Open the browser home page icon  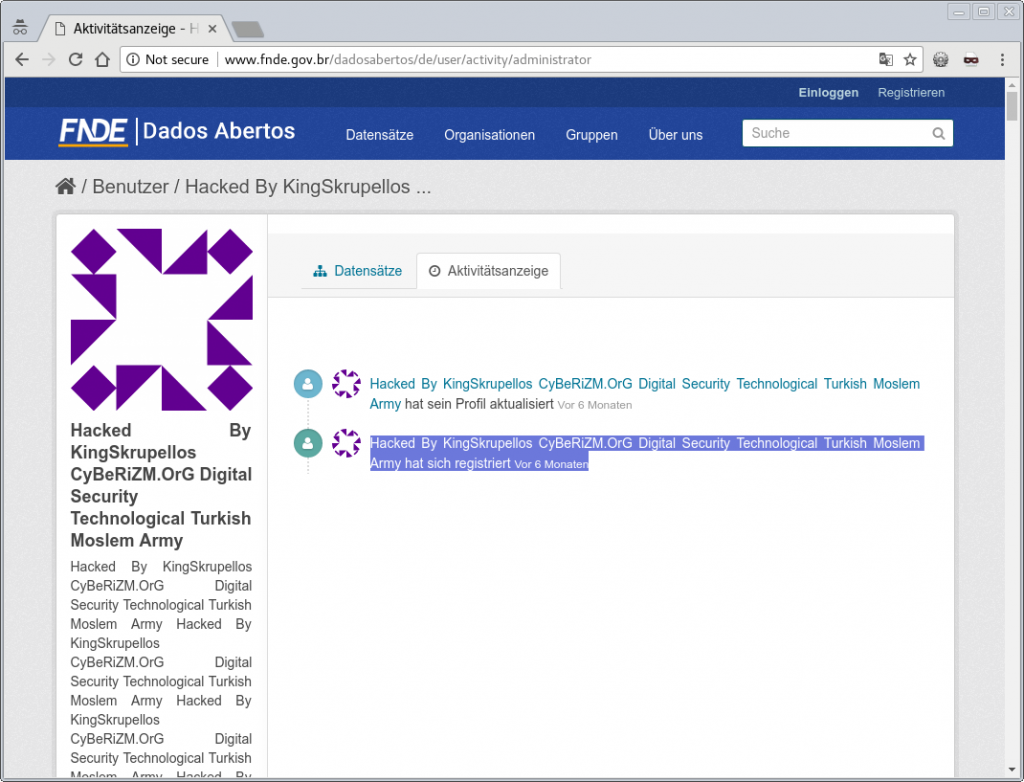click(102, 59)
